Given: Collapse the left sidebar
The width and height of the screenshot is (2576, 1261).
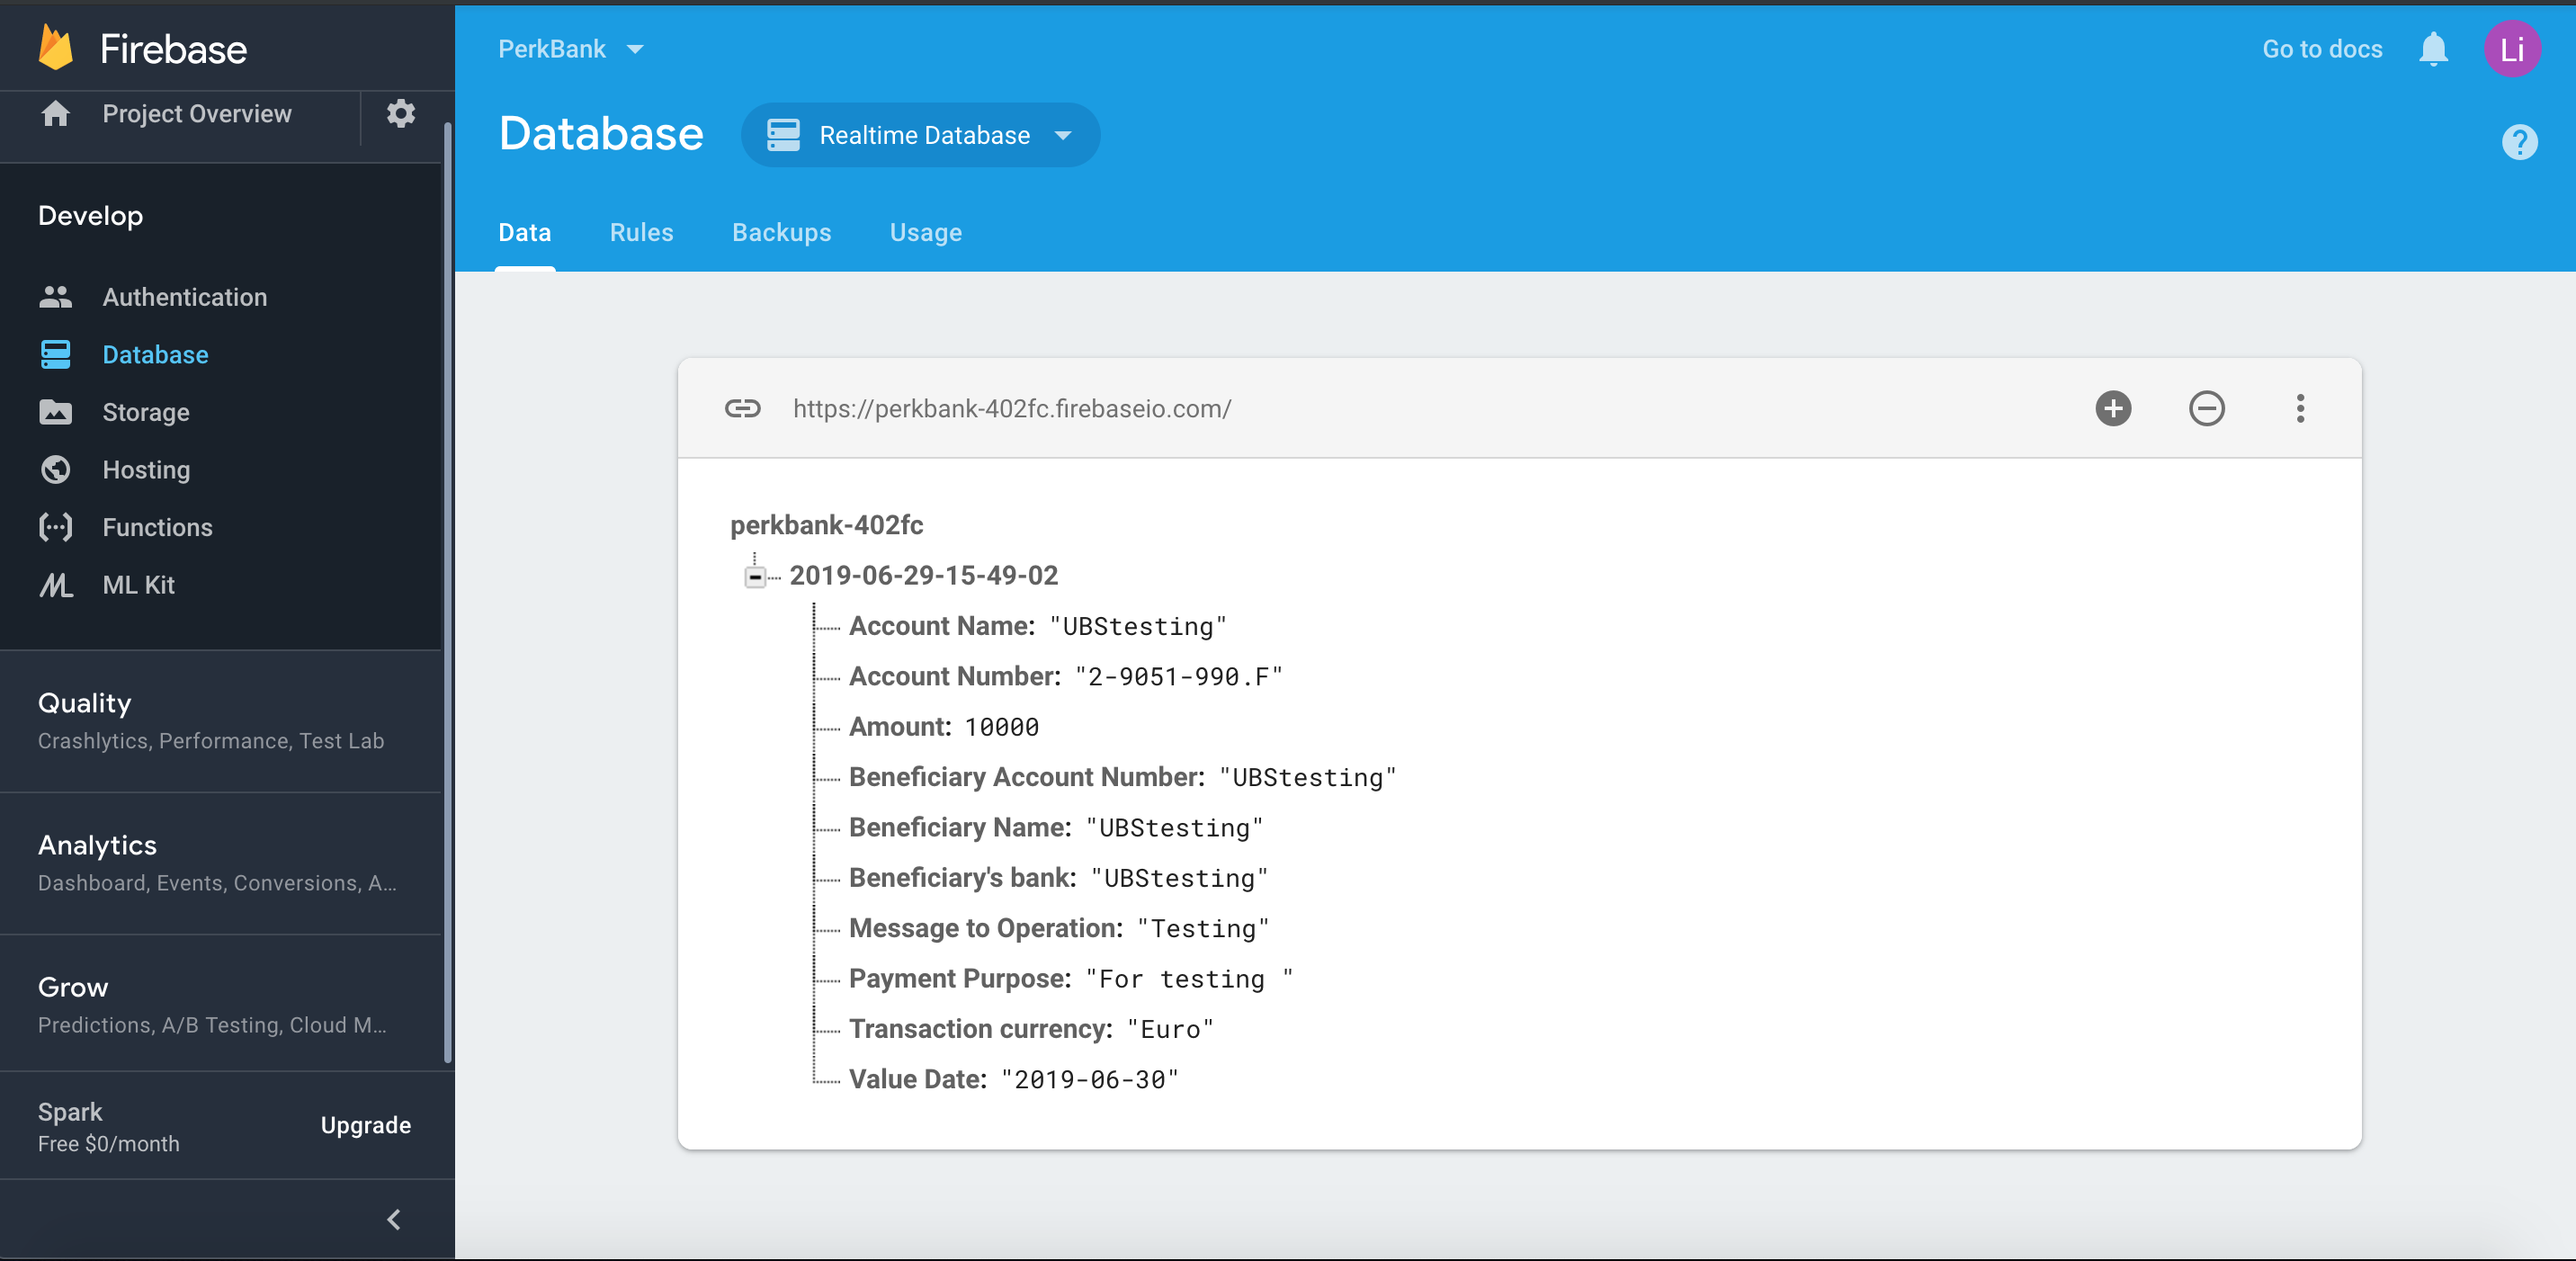Looking at the screenshot, I should point(393,1219).
